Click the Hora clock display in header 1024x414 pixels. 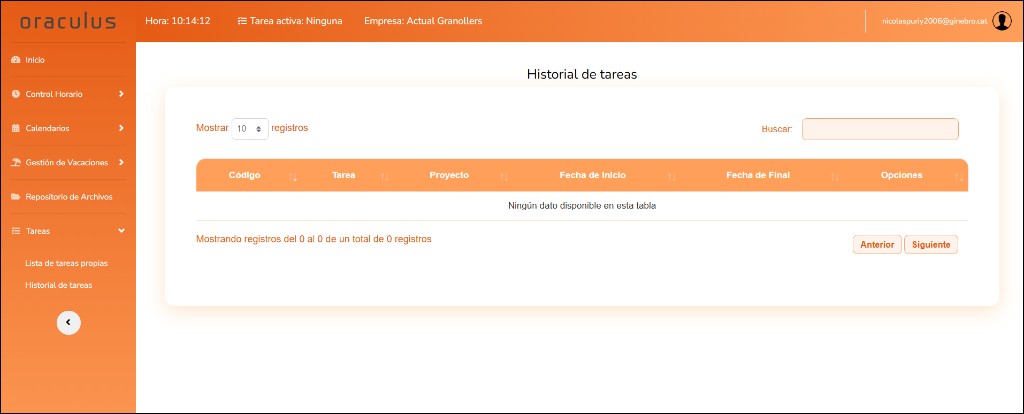178,21
